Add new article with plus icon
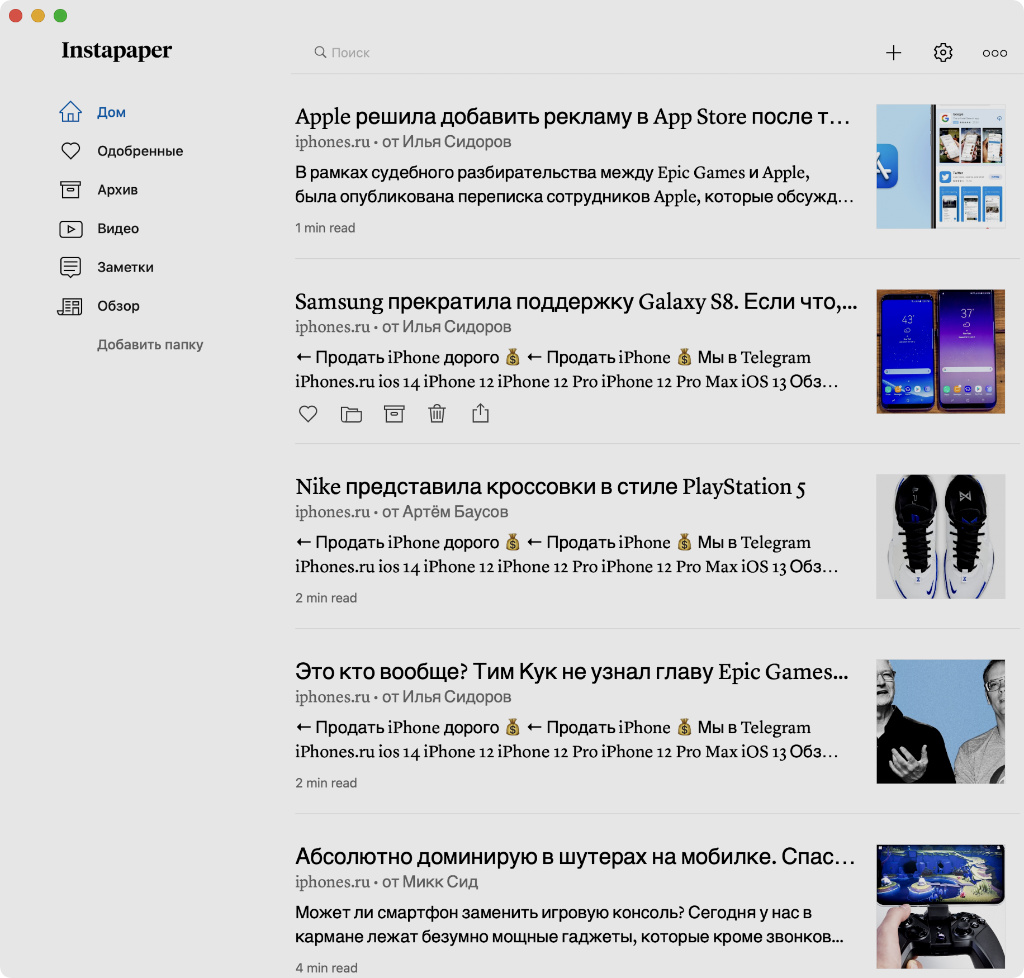This screenshot has width=1024, height=978. point(894,53)
